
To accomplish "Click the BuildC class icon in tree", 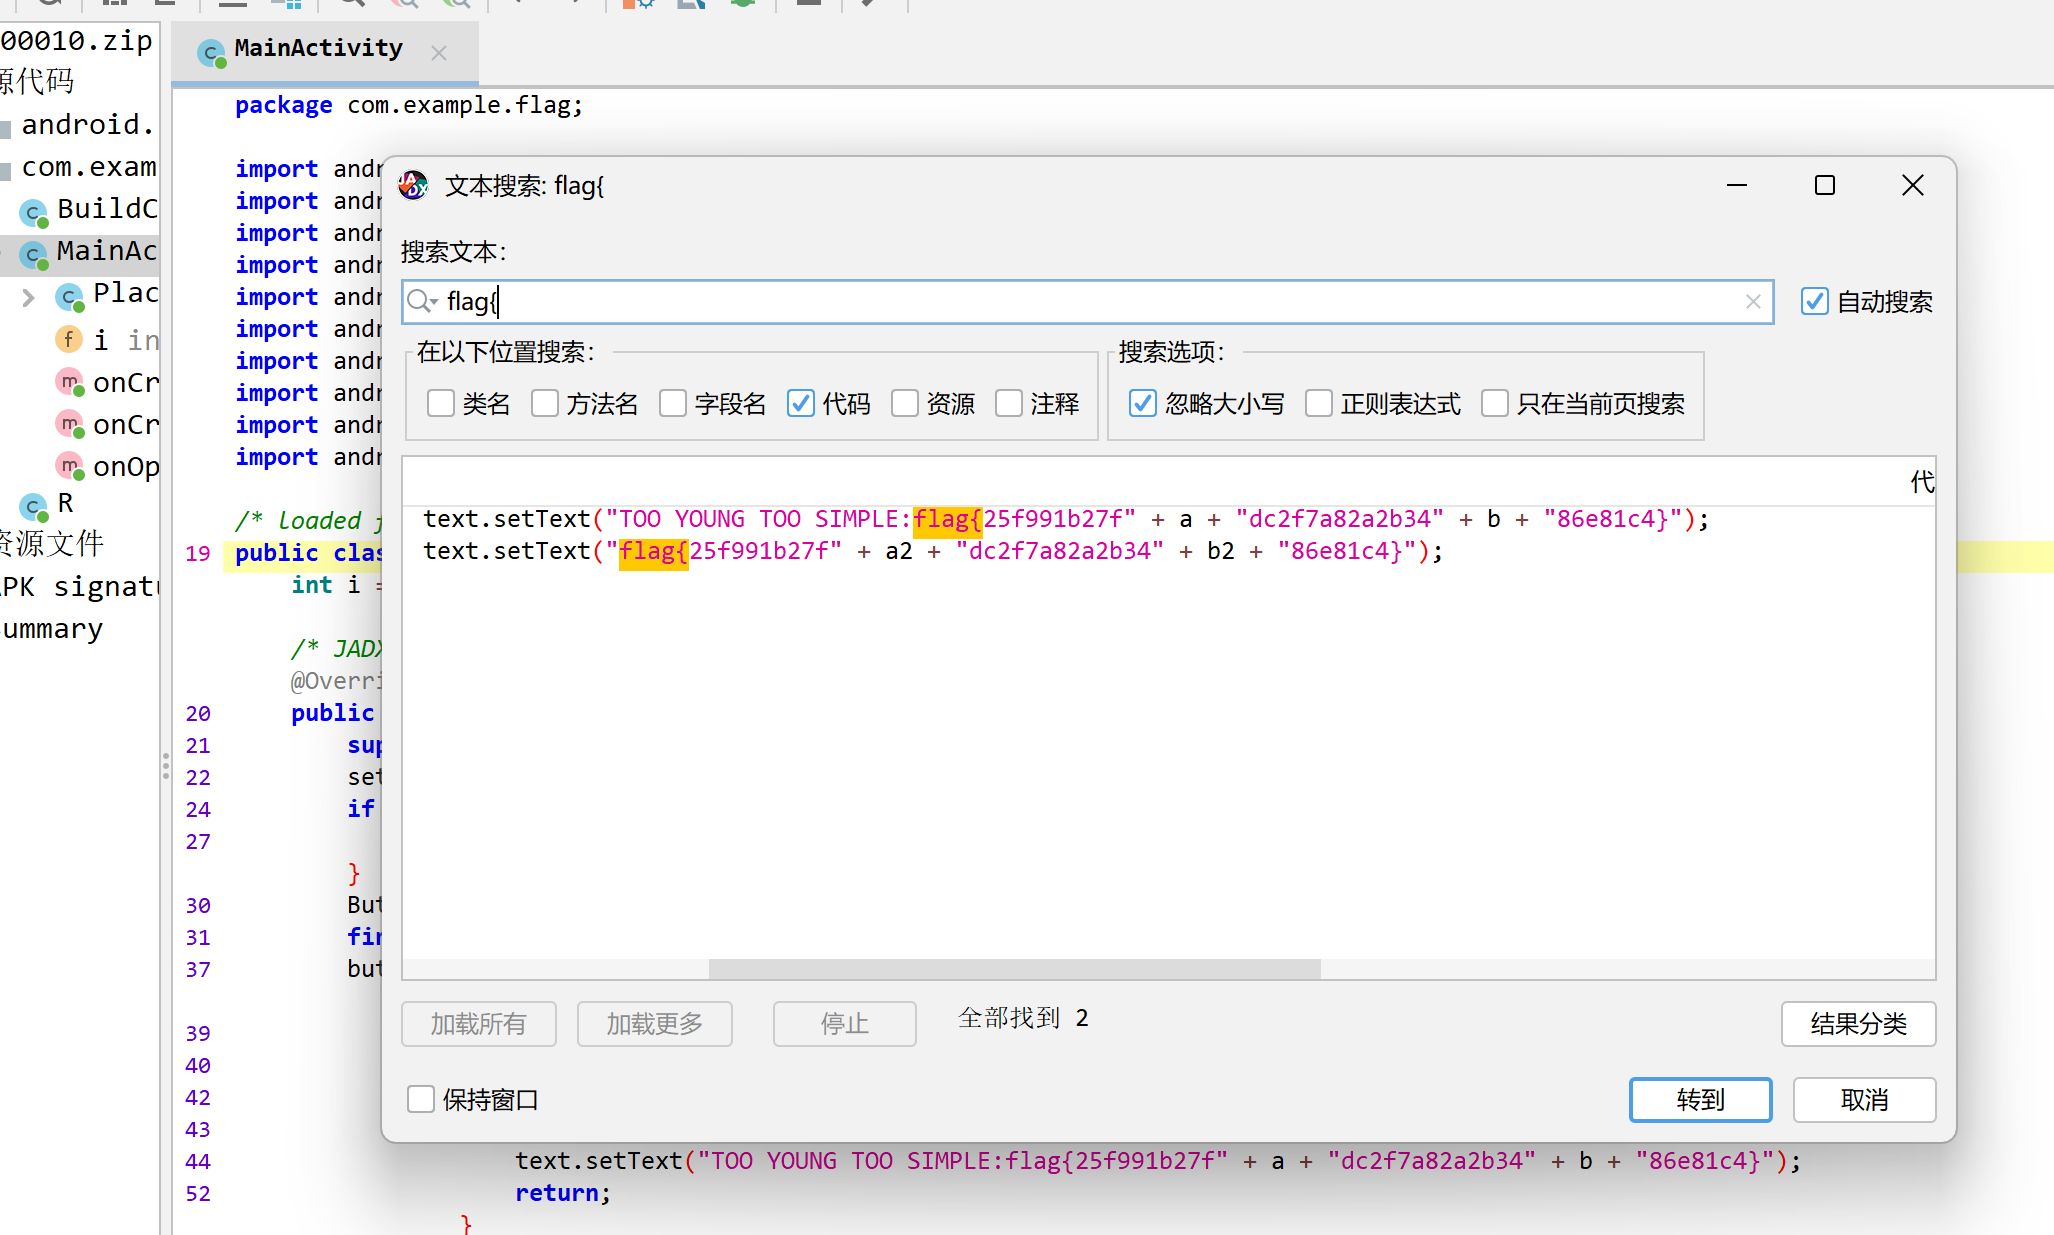I will click(x=34, y=212).
